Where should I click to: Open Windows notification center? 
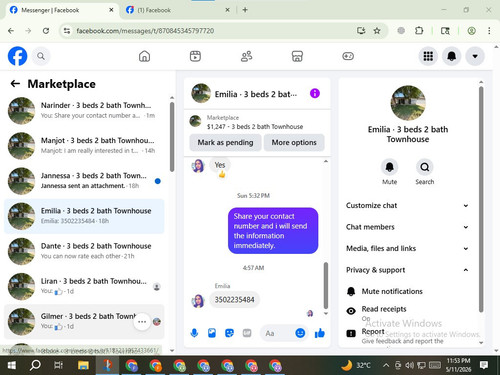[484, 365]
